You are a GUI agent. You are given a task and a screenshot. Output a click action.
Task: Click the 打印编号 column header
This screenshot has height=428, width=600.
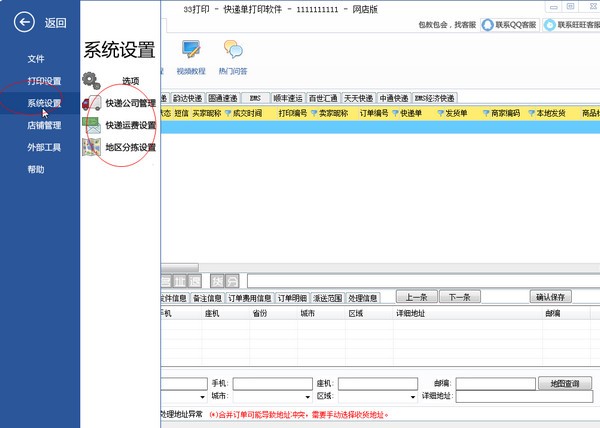(x=293, y=113)
